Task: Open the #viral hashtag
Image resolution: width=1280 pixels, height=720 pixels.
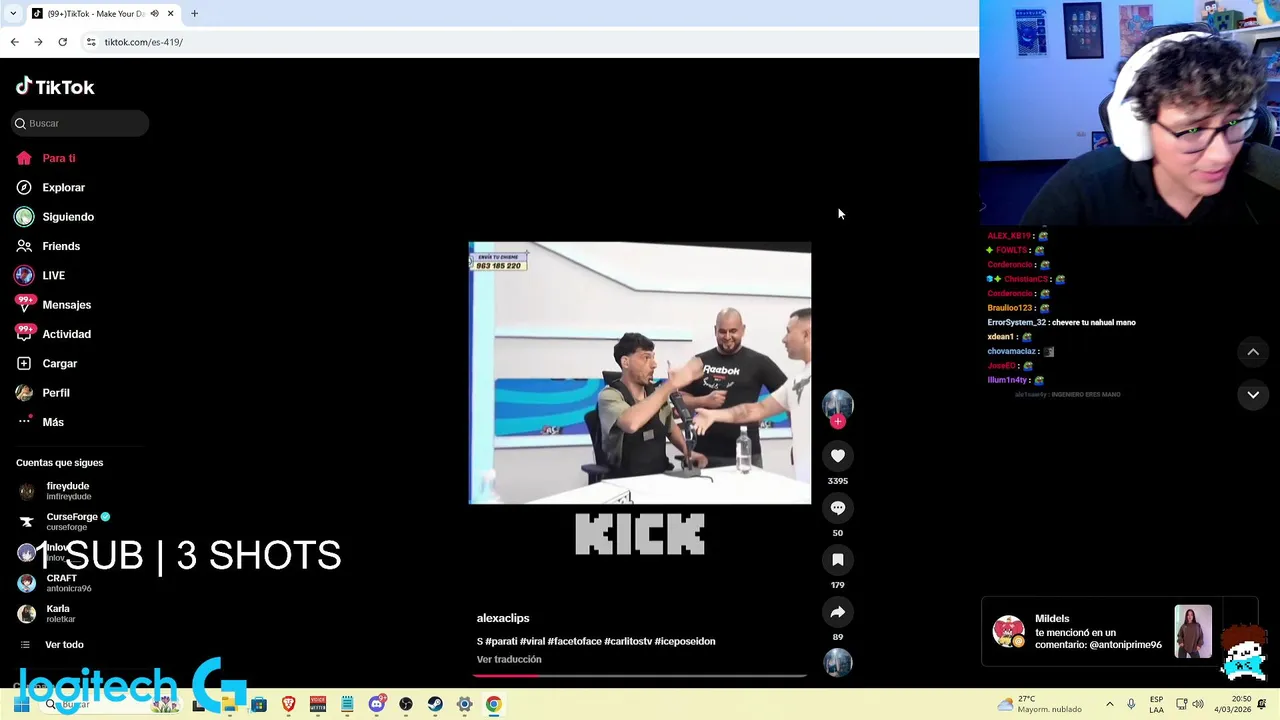Action: click(x=532, y=641)
